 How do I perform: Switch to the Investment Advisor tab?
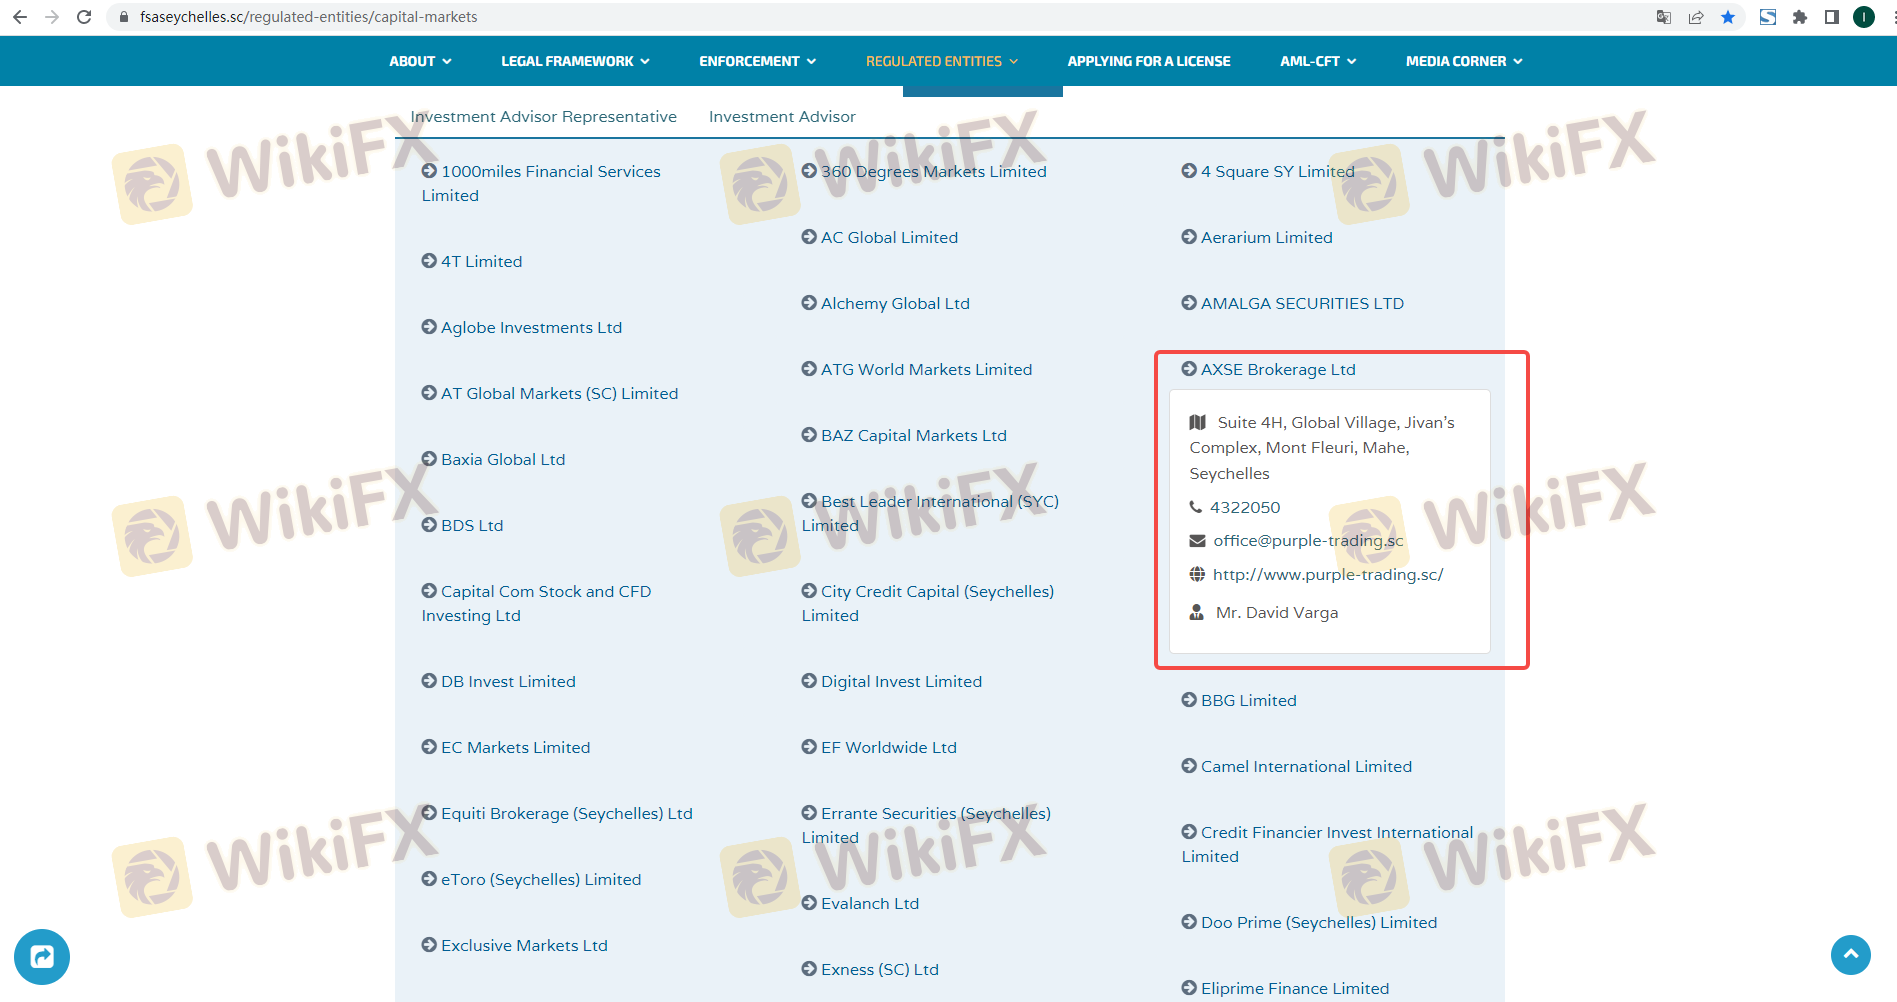point(782,116)
